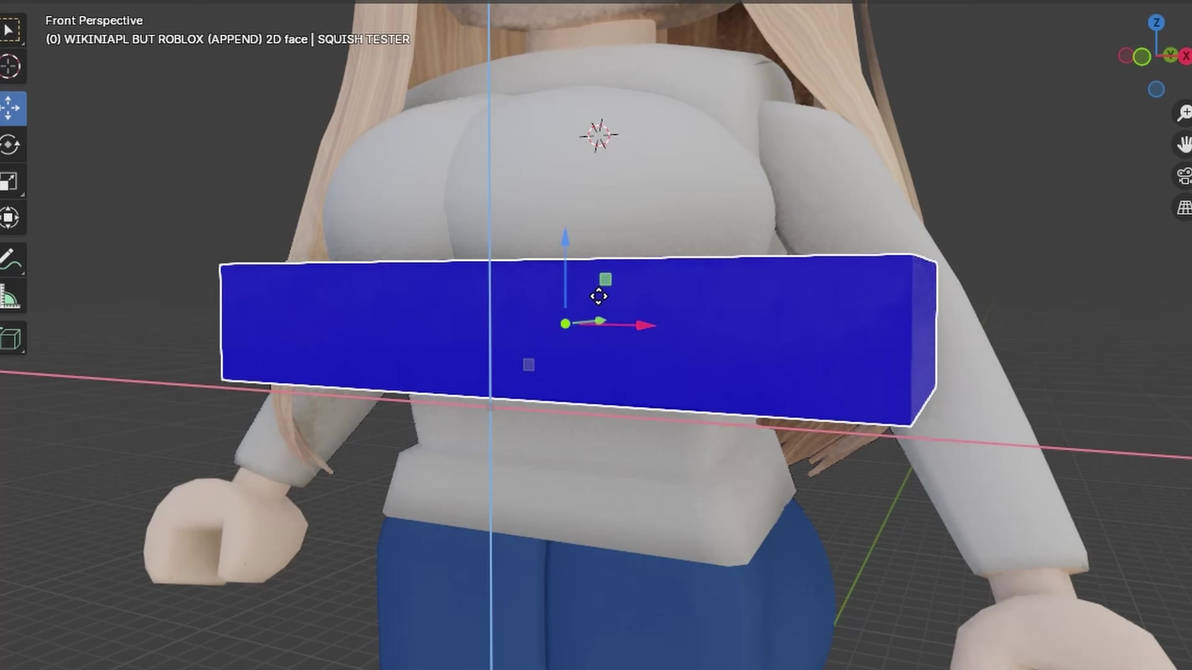Click the green Y handle on the navigation gizmo
Image resolution: width=1192 pixels, height=670 pixels.
pyautogui.click(x=1170, y=55)
